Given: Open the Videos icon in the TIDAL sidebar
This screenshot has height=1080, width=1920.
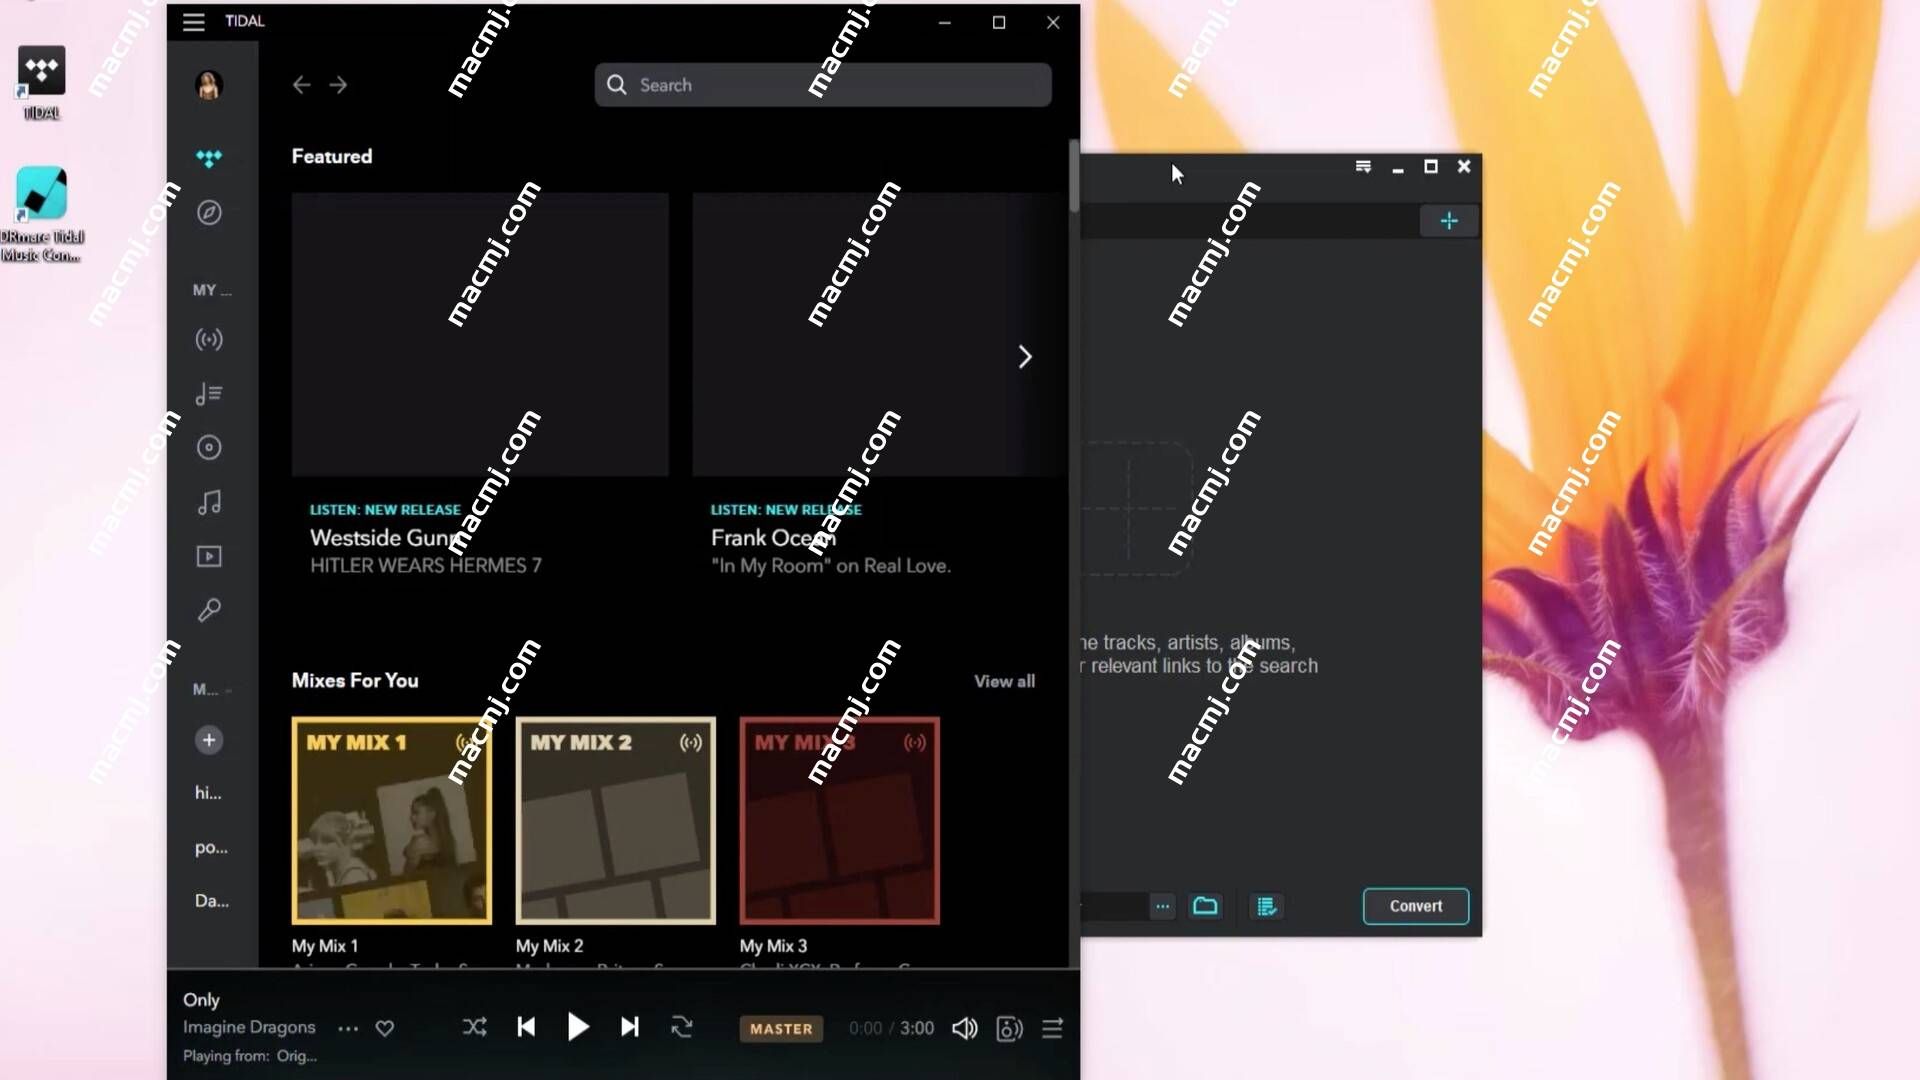Looking at the screenshot, I should [209, 556].
